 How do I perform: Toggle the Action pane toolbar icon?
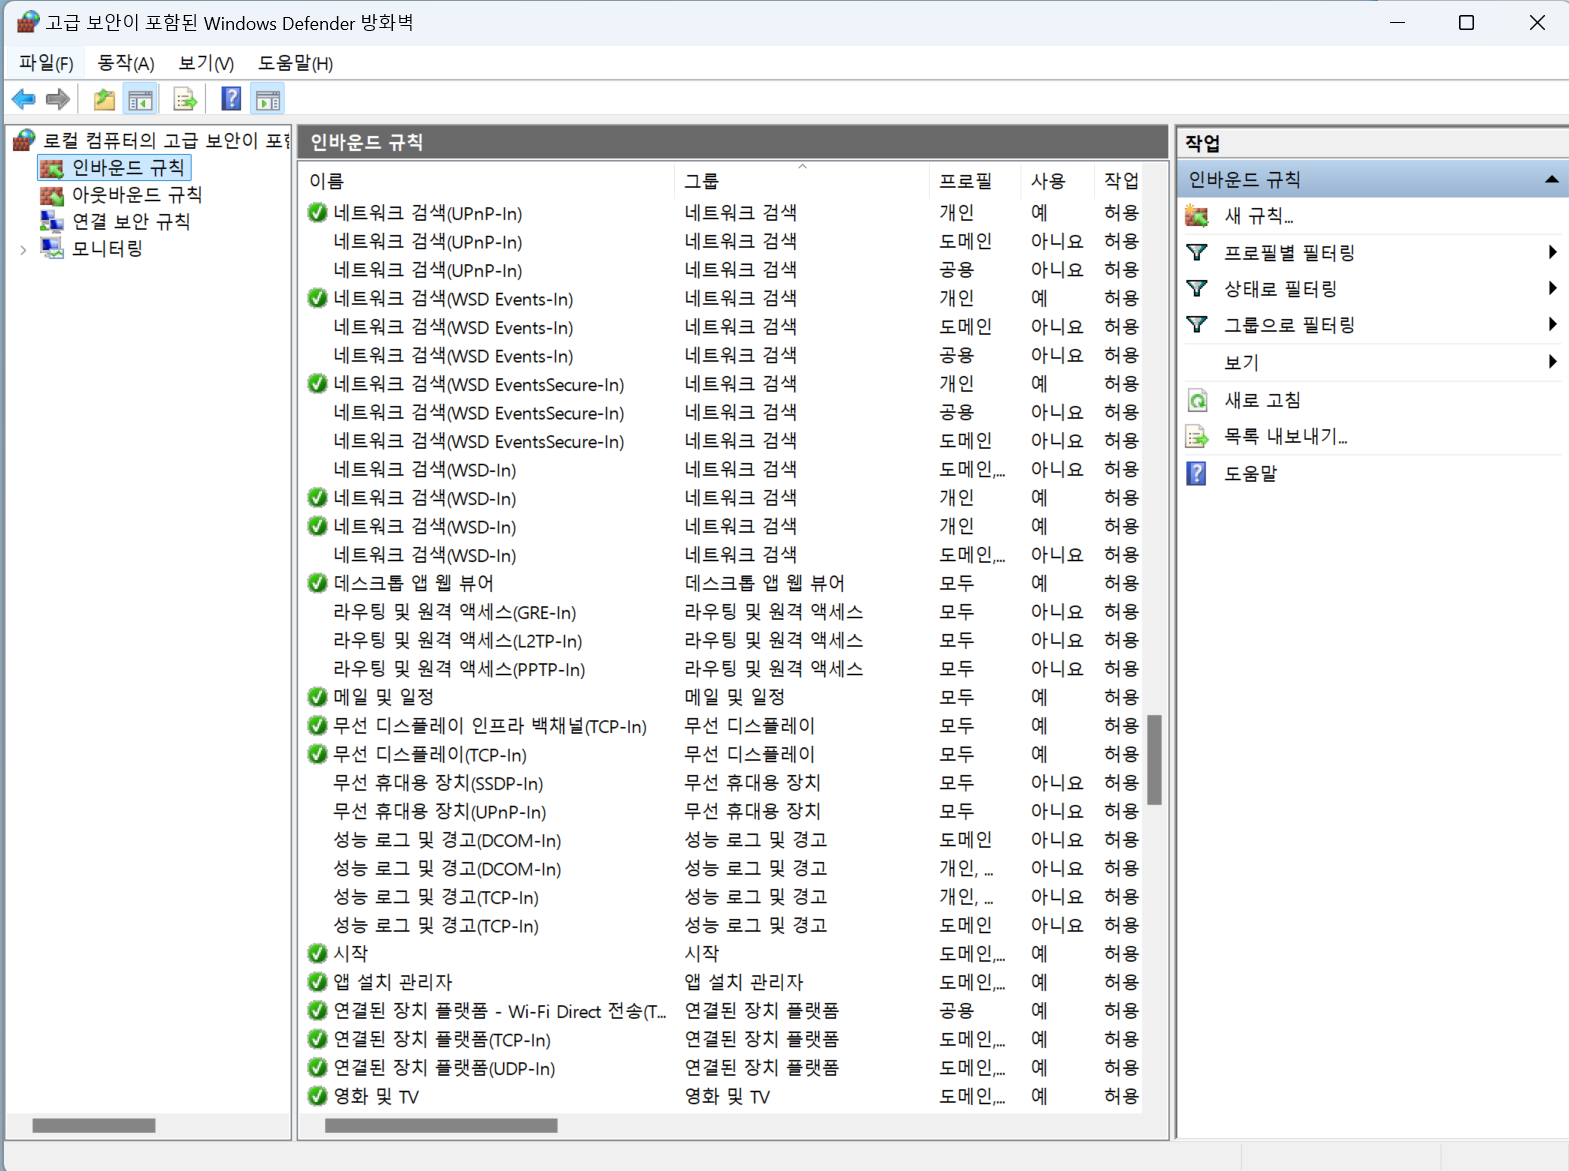(268, 99)
